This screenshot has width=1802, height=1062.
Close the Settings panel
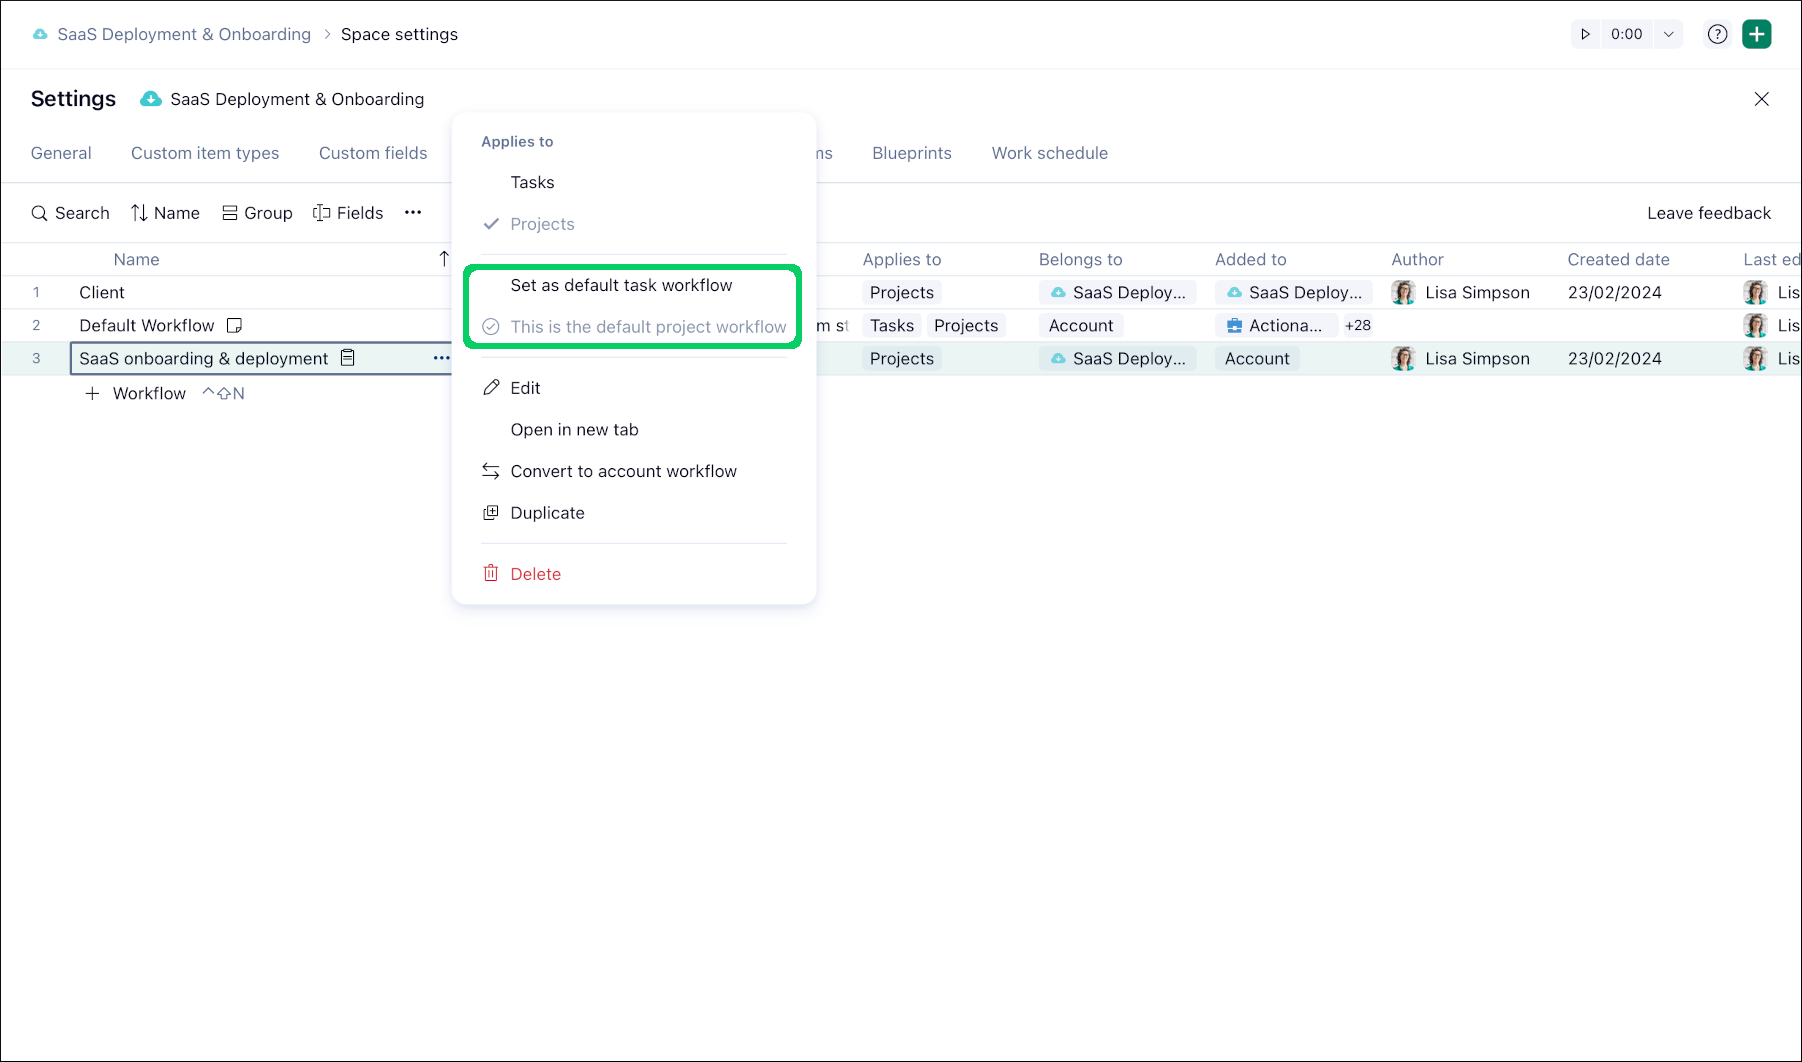pyautogui.click(x=1761, y=99)
